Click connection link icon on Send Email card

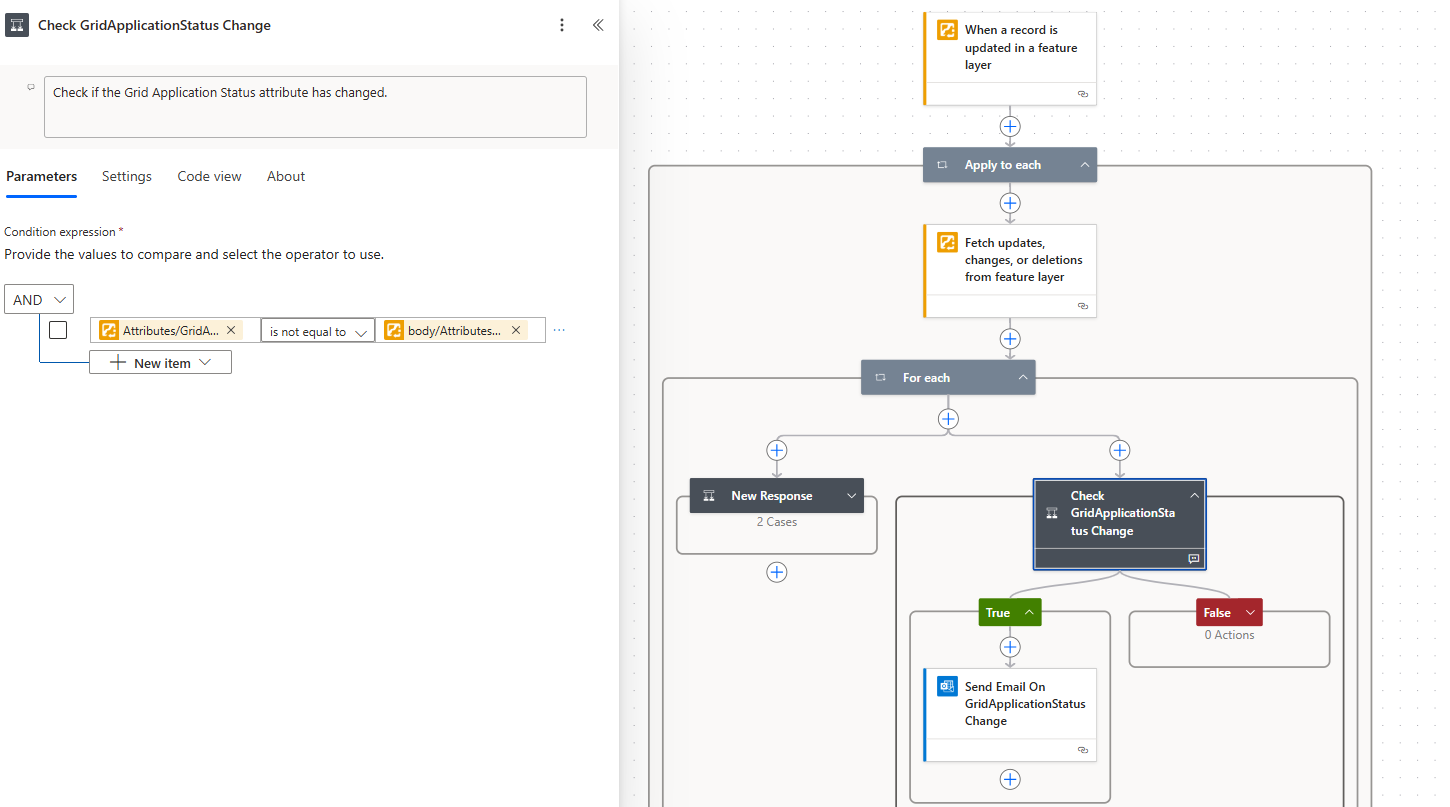coord(1082,750)
